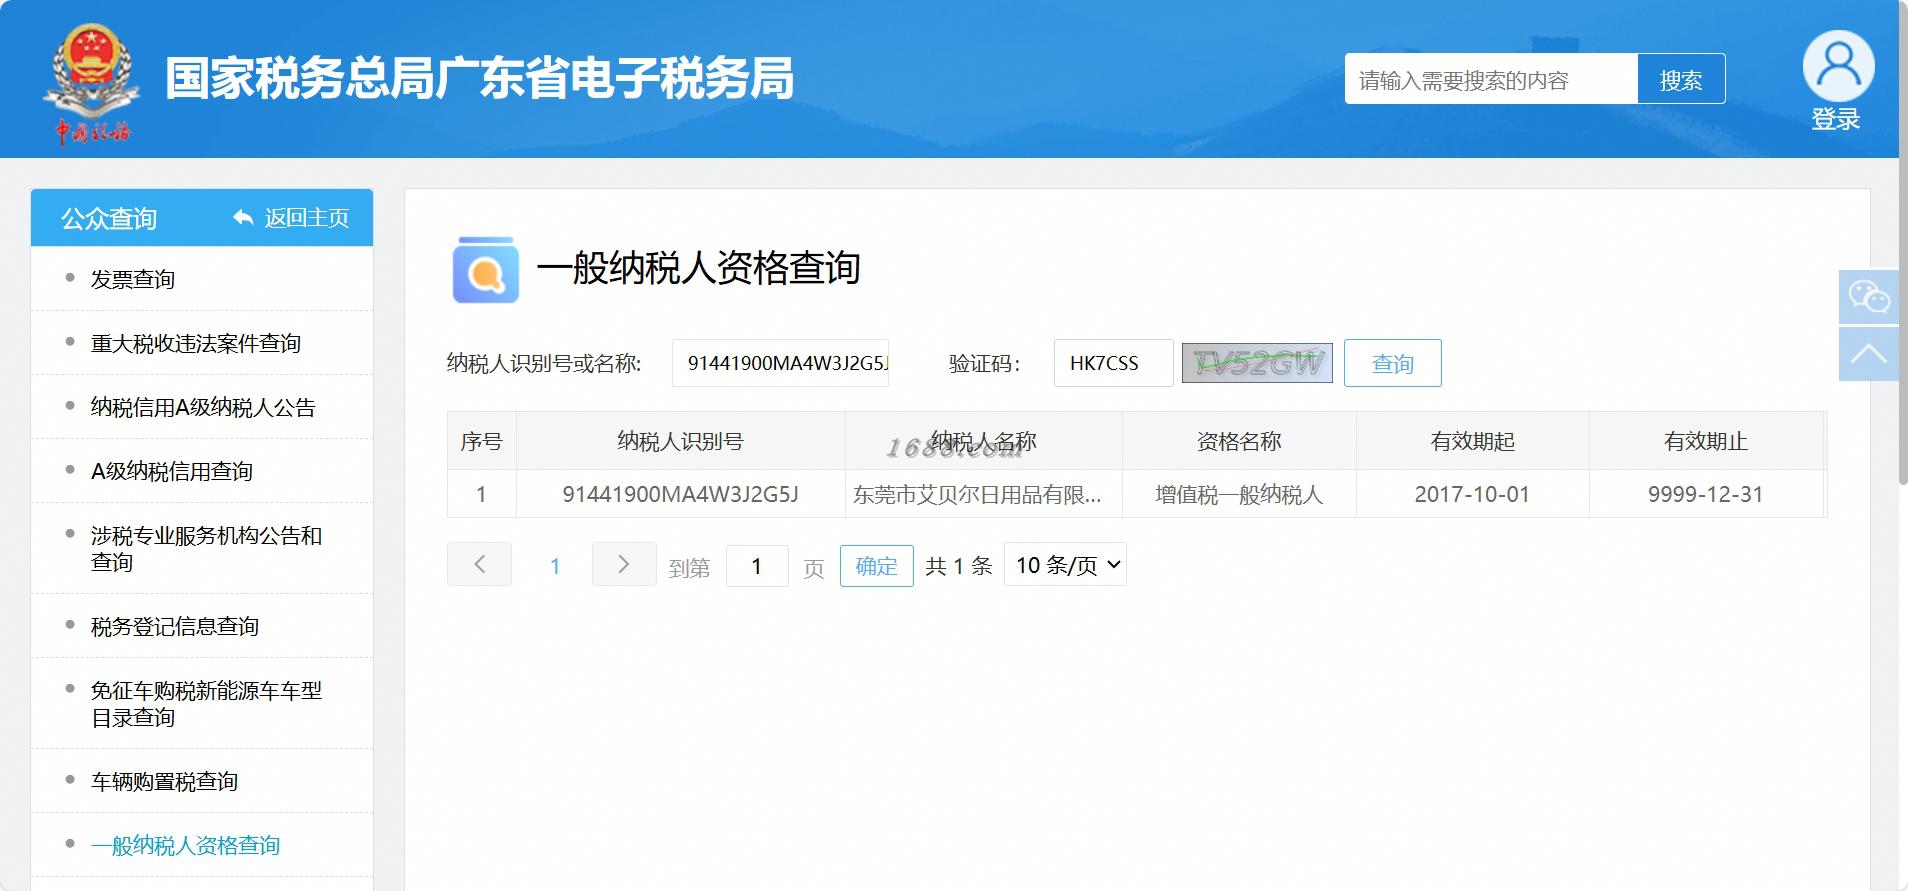Click the return arrow beside 返回主页
Viewport: 1908px width, 891px height.
pyautogui.click(x=243, y=217)
